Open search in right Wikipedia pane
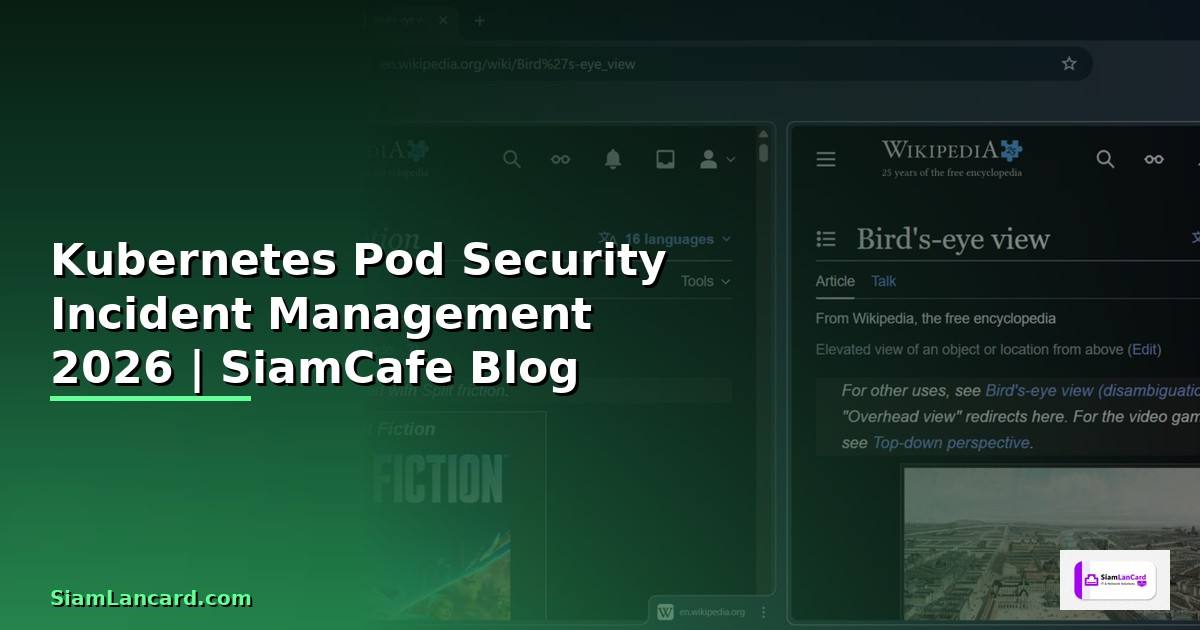Screen dimensions: 1200x630 click(1105, 159)
